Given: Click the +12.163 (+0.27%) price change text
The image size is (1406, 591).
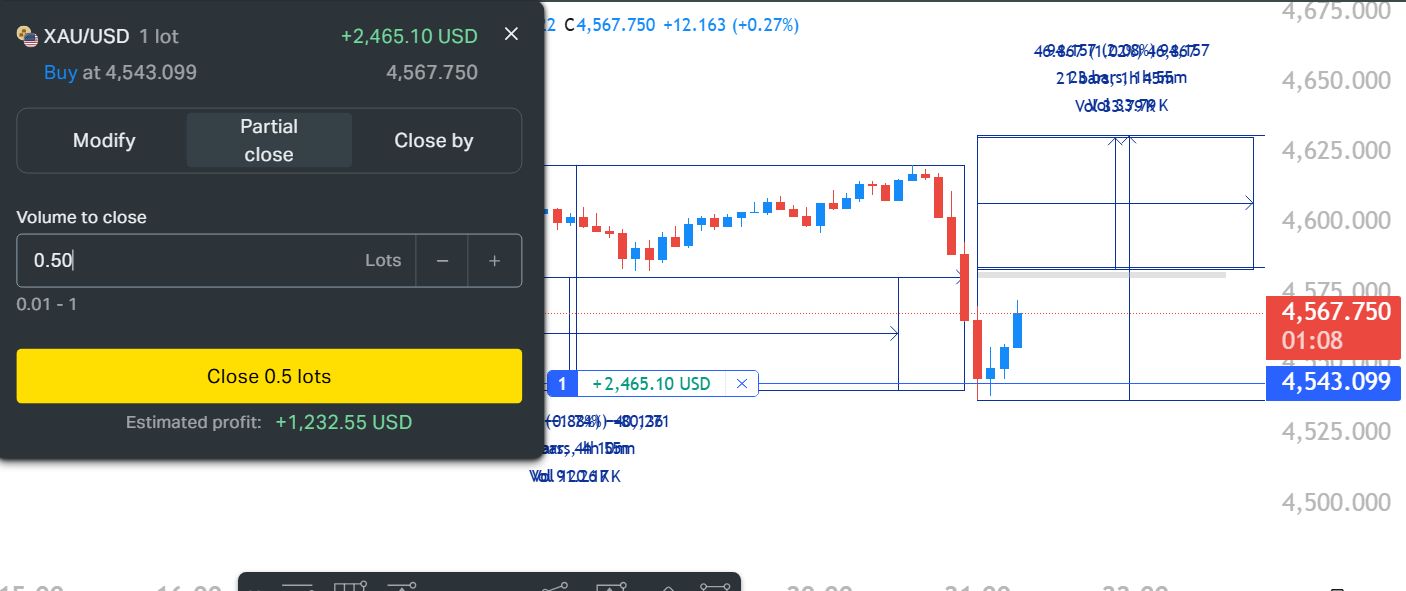Looking at the screenshot, I should pyautogui.click(x=730, y=25).
